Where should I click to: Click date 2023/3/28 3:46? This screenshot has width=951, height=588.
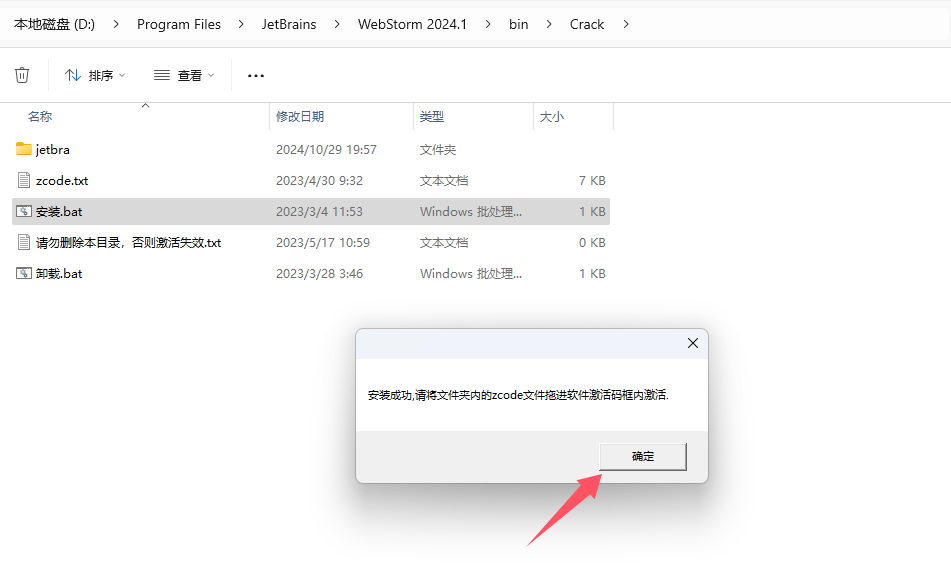[x=319, y=274]
